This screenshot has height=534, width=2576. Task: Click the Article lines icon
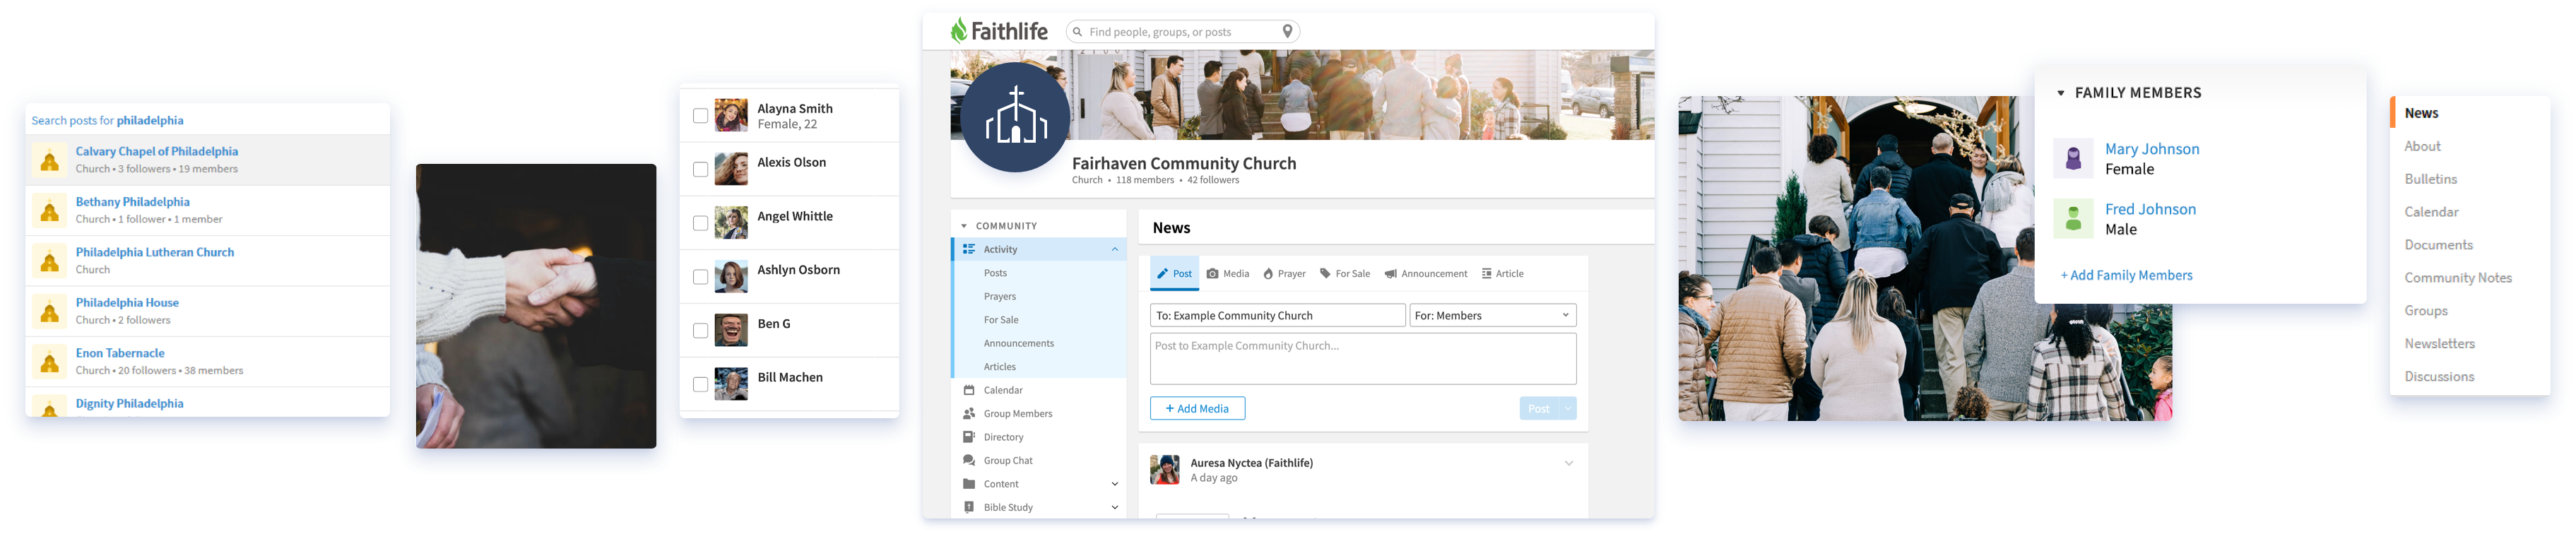1486,273
